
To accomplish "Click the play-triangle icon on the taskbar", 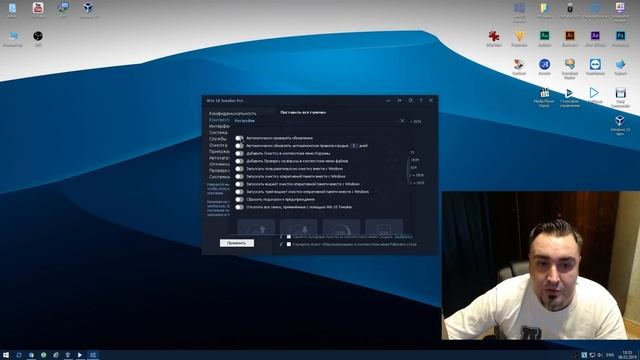I will tap(80, 355).
